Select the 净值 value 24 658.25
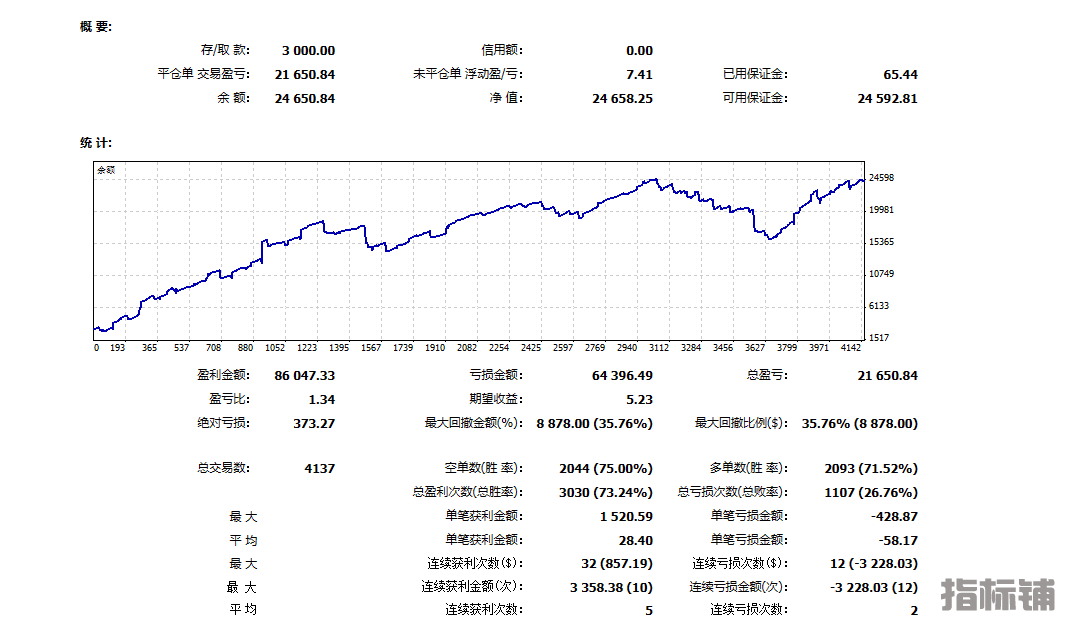The height and width of the screenshot is (619, 1069). [622, 98]
